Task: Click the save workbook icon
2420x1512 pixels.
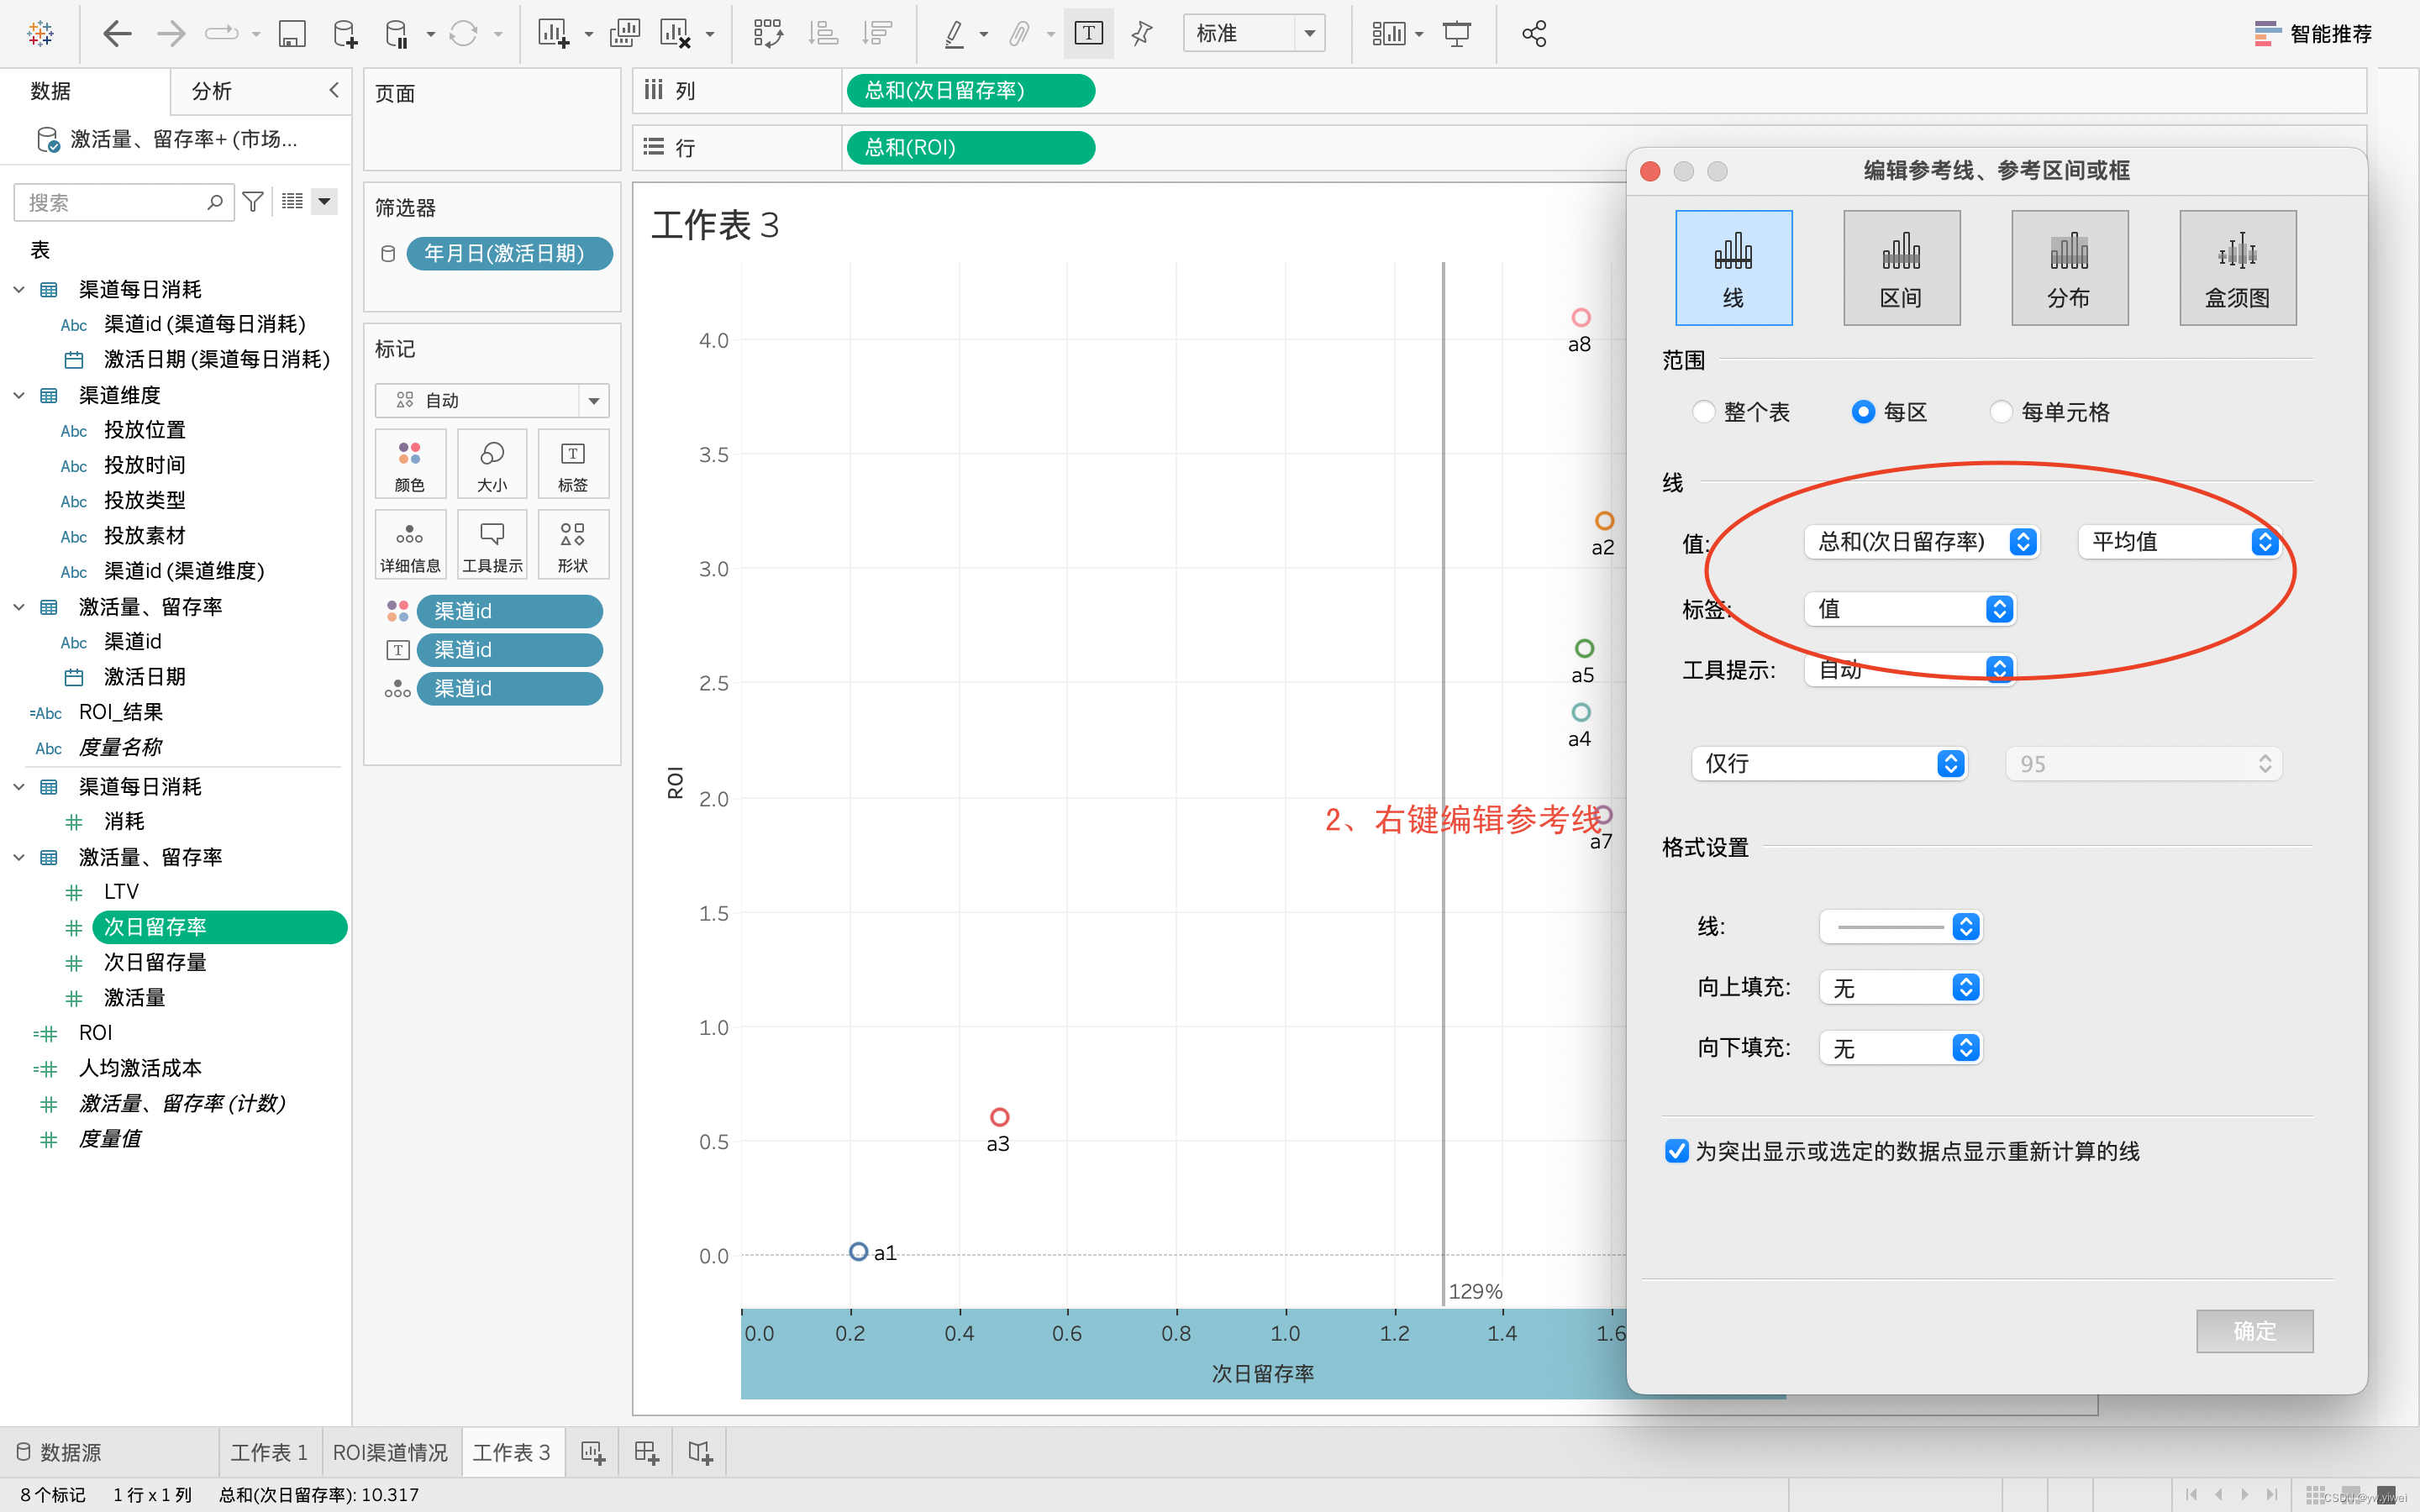Action: pyautogui.click(x=291, y=34)
